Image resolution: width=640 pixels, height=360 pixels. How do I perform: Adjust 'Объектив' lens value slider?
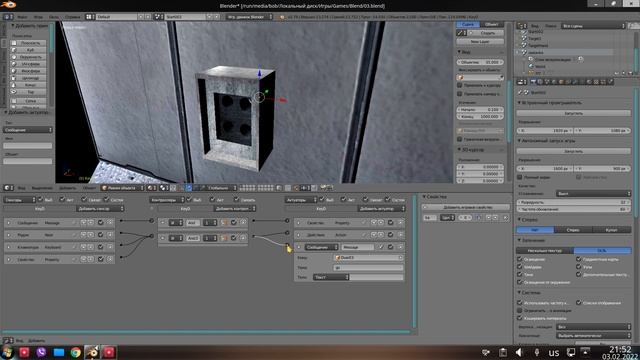point(480,62)
